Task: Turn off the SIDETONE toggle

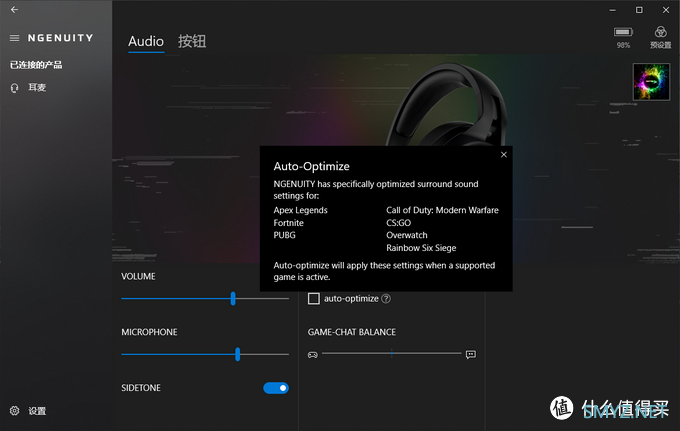Action: coord(276,388)
